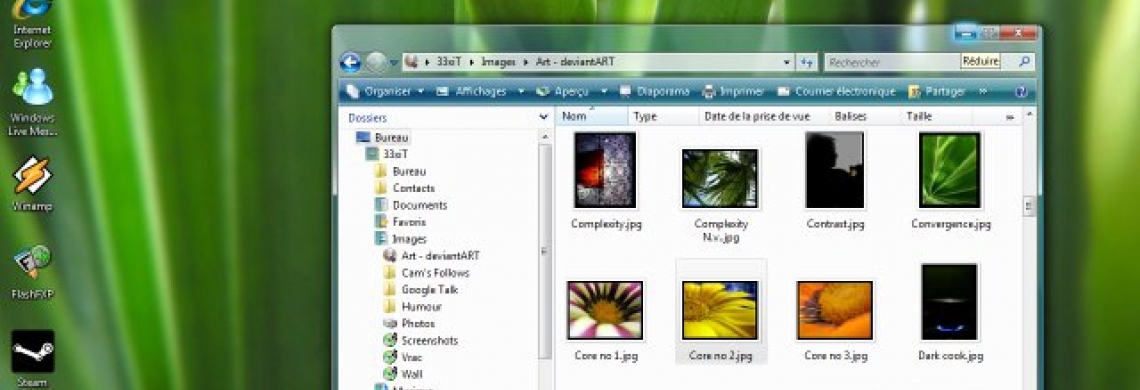Image resolution: width=1140 pixels, height=390 pixels.
Task: Click Partager toolbar button
Action: [x=936, y=92]
